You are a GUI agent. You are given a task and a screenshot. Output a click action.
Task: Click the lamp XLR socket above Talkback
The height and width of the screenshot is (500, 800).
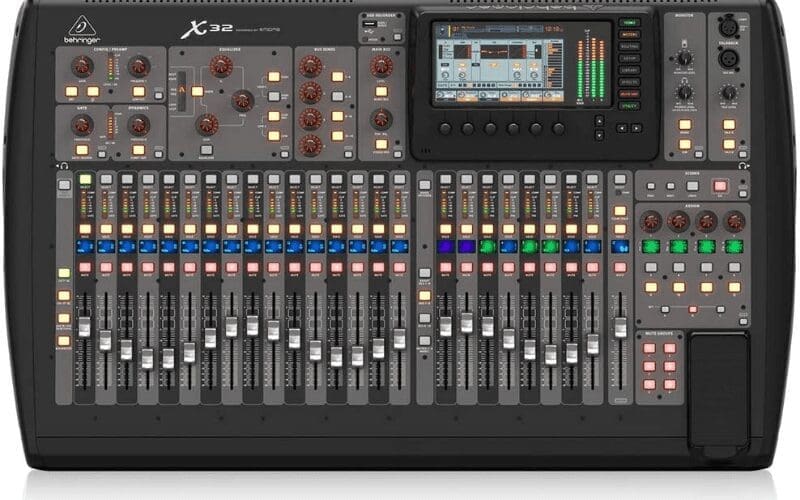point(728,27)
